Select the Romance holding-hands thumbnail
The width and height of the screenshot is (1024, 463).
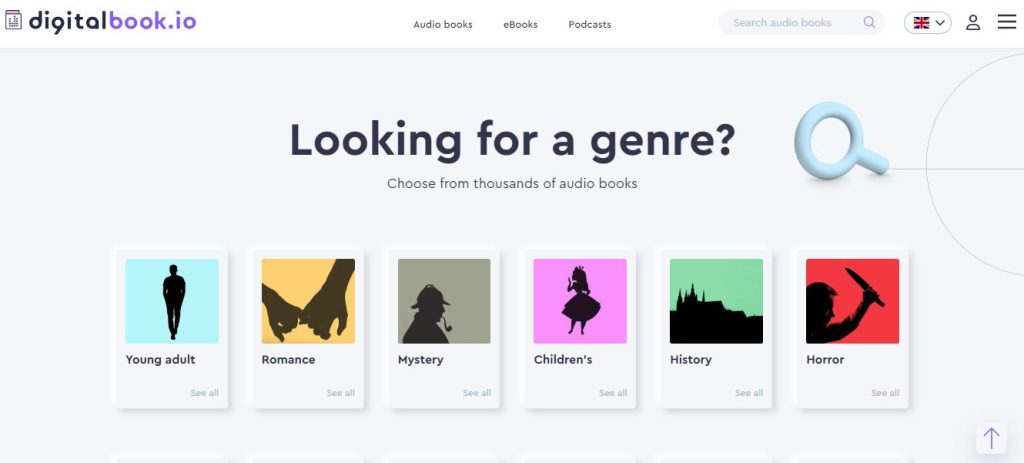click(308, 301)
